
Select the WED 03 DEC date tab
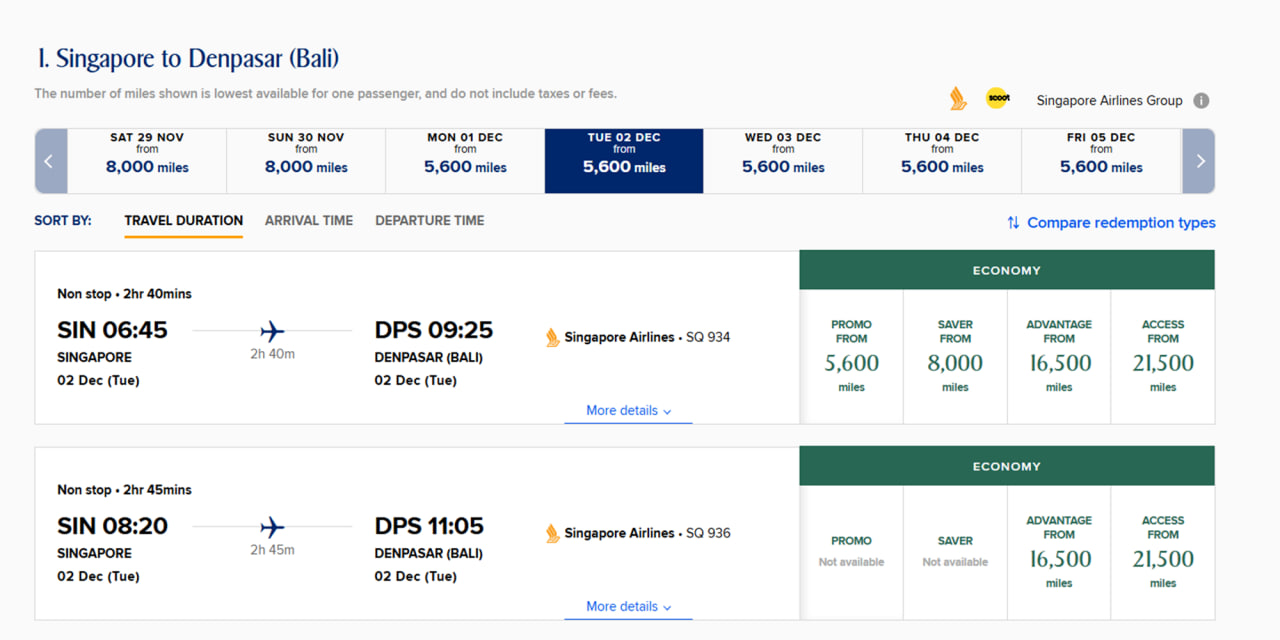783,161
